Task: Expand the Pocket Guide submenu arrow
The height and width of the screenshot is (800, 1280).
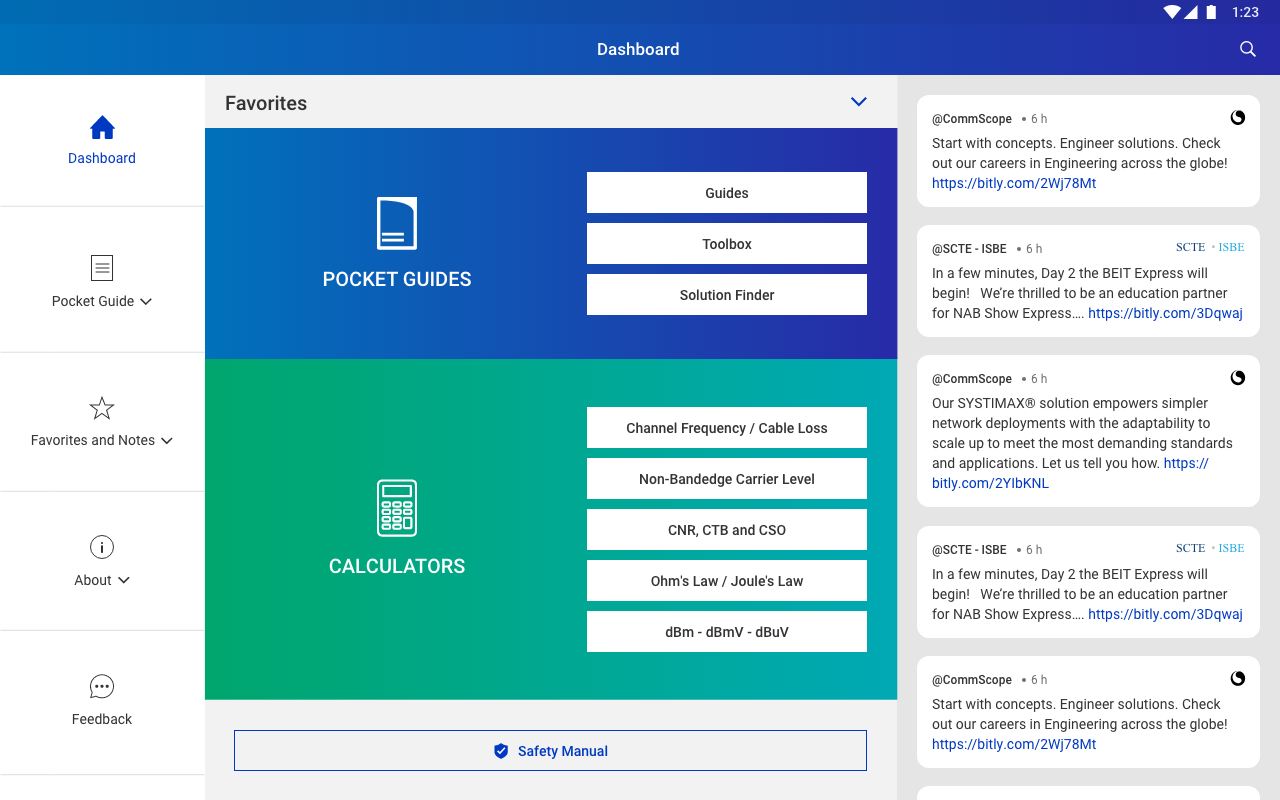Action: [x=146, y=301]
